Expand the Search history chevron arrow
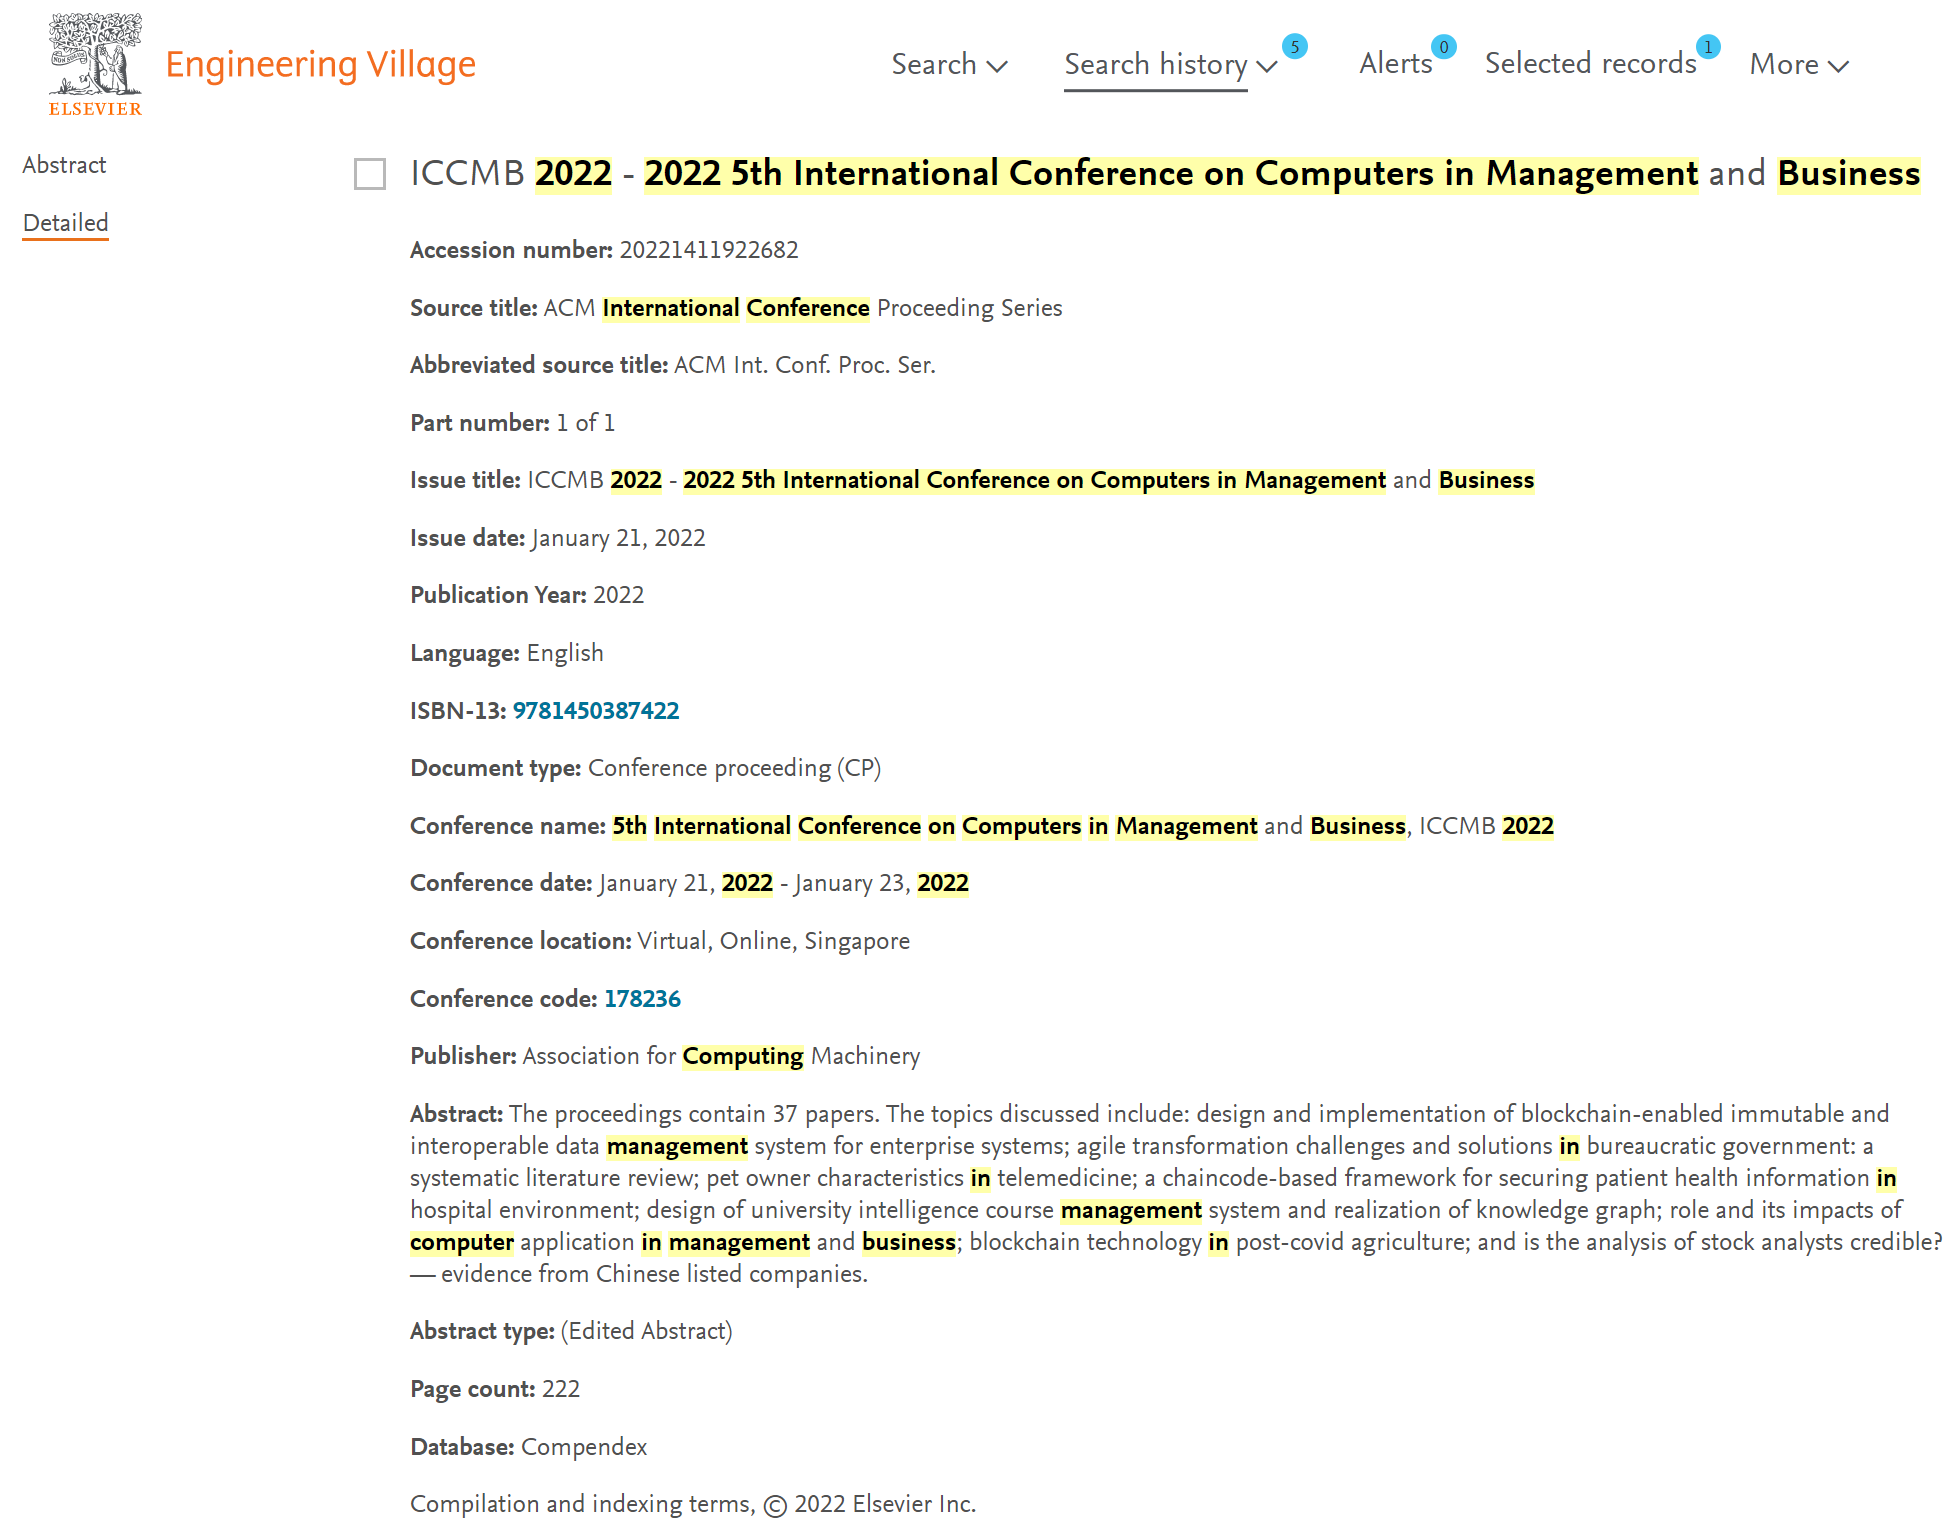Screen dimensions: 1953x1525 1267,67
